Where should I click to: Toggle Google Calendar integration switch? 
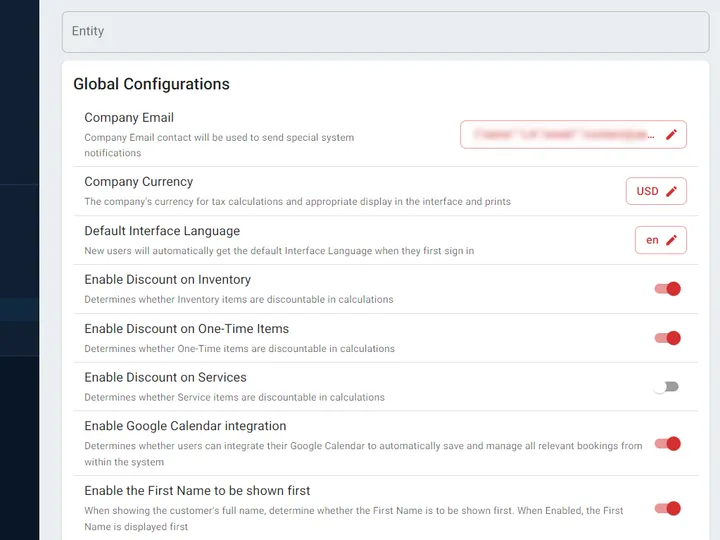coord(668,444)
